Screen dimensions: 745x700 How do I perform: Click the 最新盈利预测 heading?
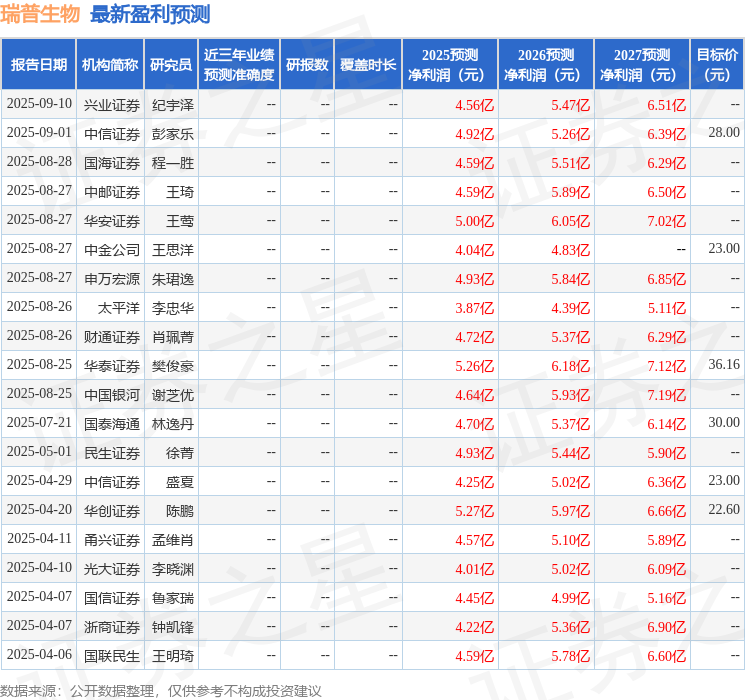coord(150,14)
